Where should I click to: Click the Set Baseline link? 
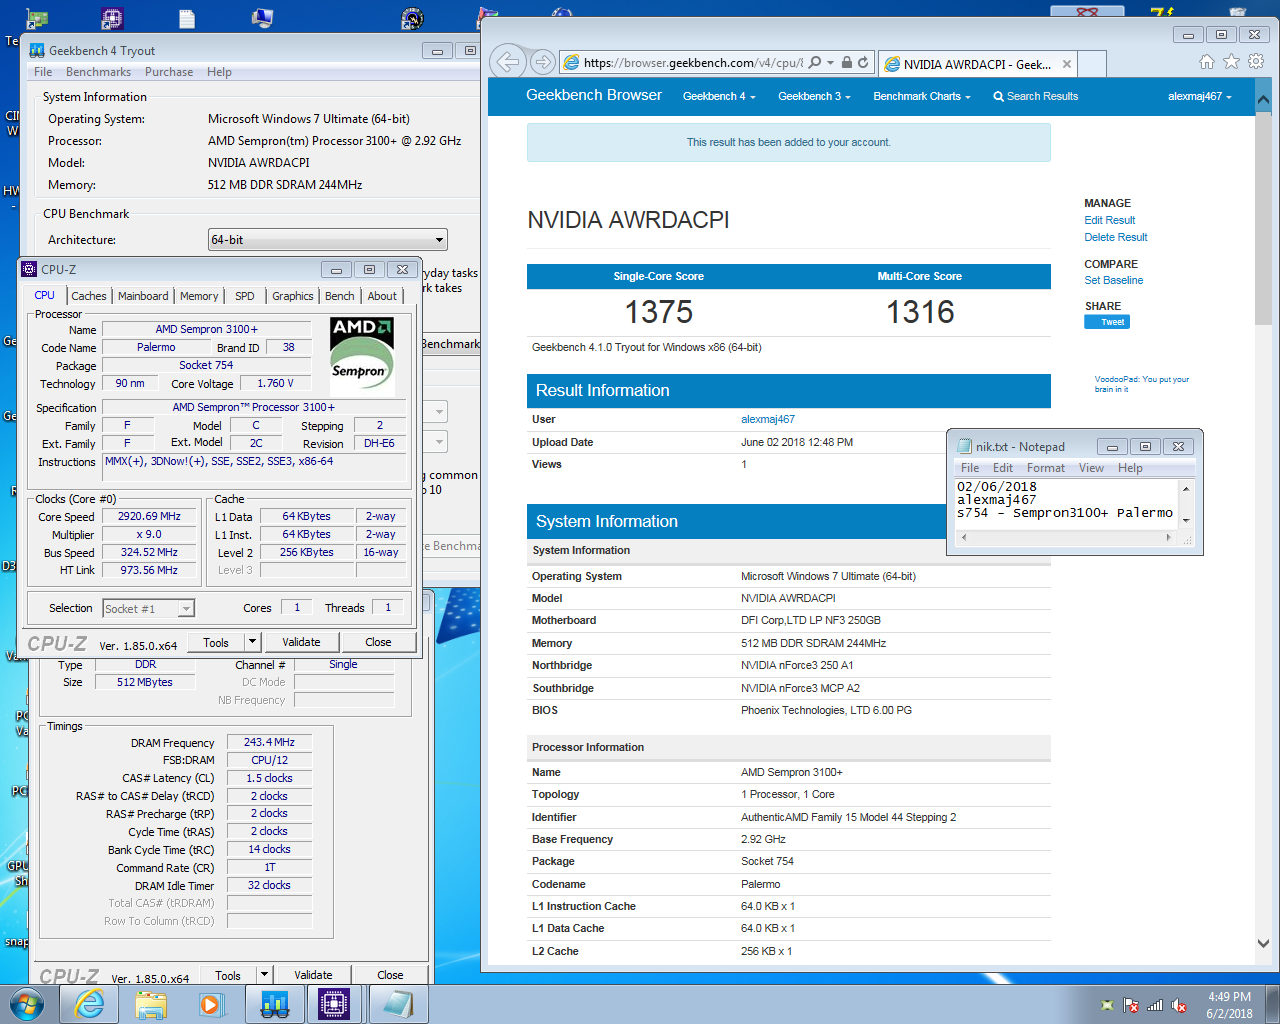coord(1113,280)
